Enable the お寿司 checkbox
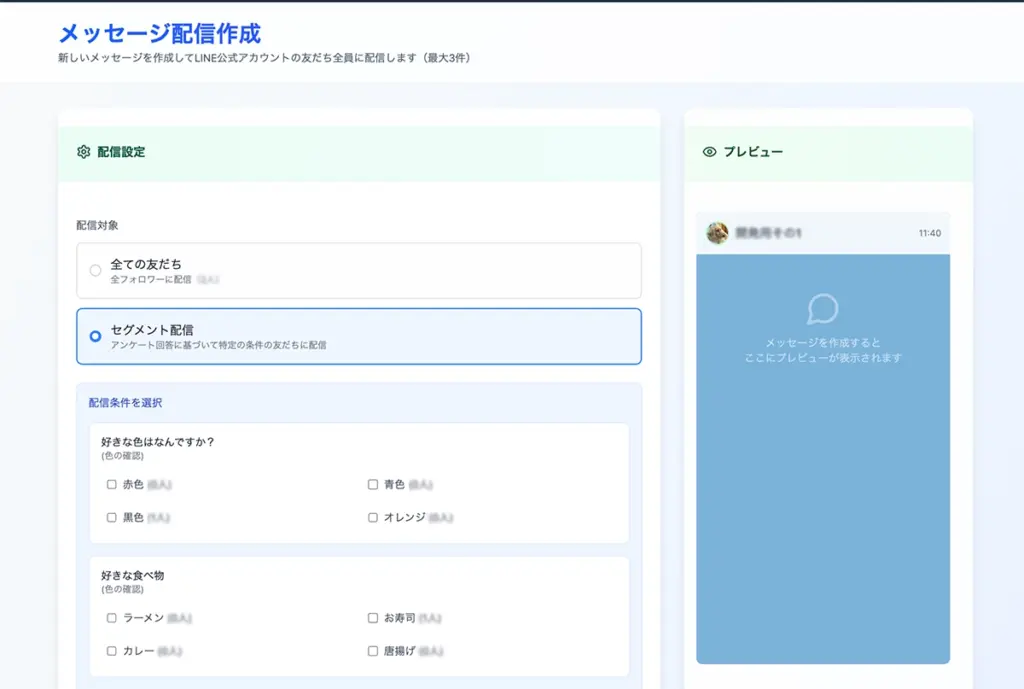 (x=373, y=618)
